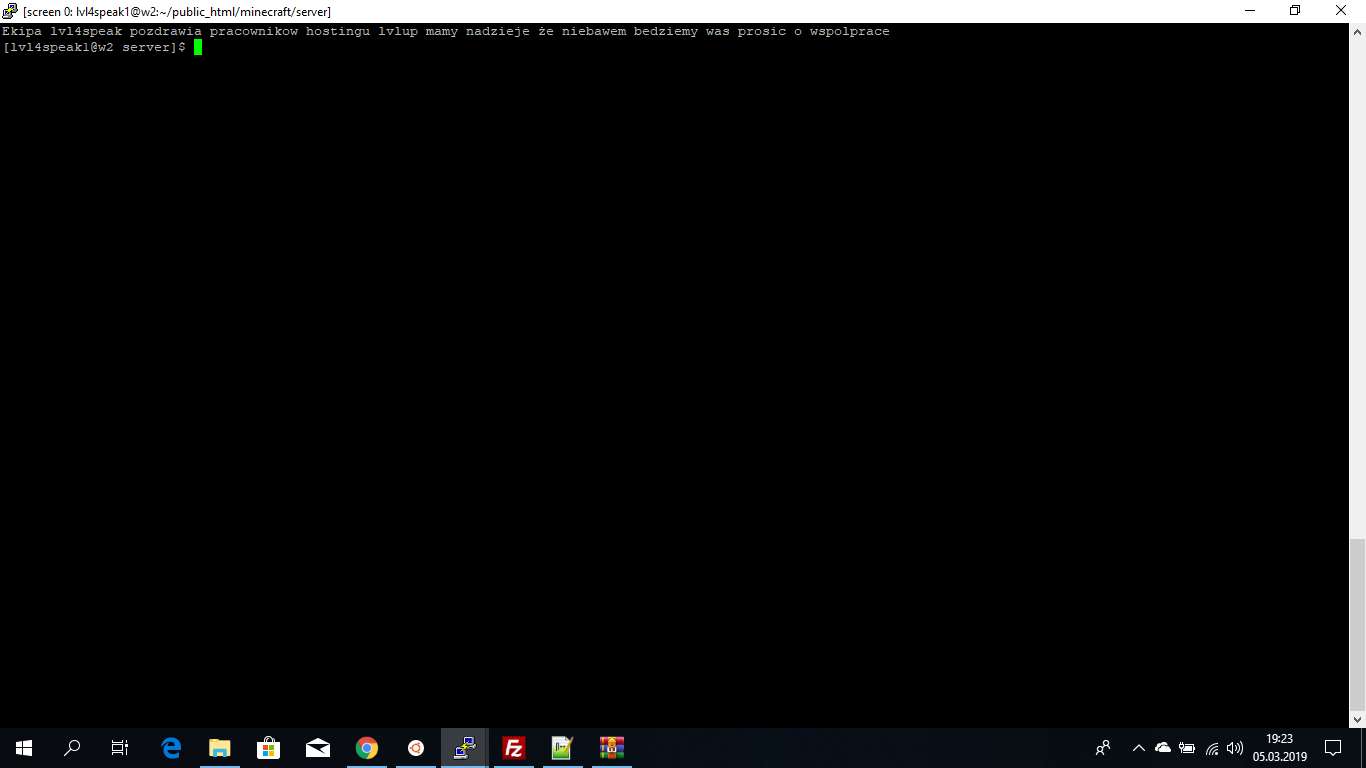Open the volume control in tray
Screen dimensions: 1366x768
[1235, 748]
